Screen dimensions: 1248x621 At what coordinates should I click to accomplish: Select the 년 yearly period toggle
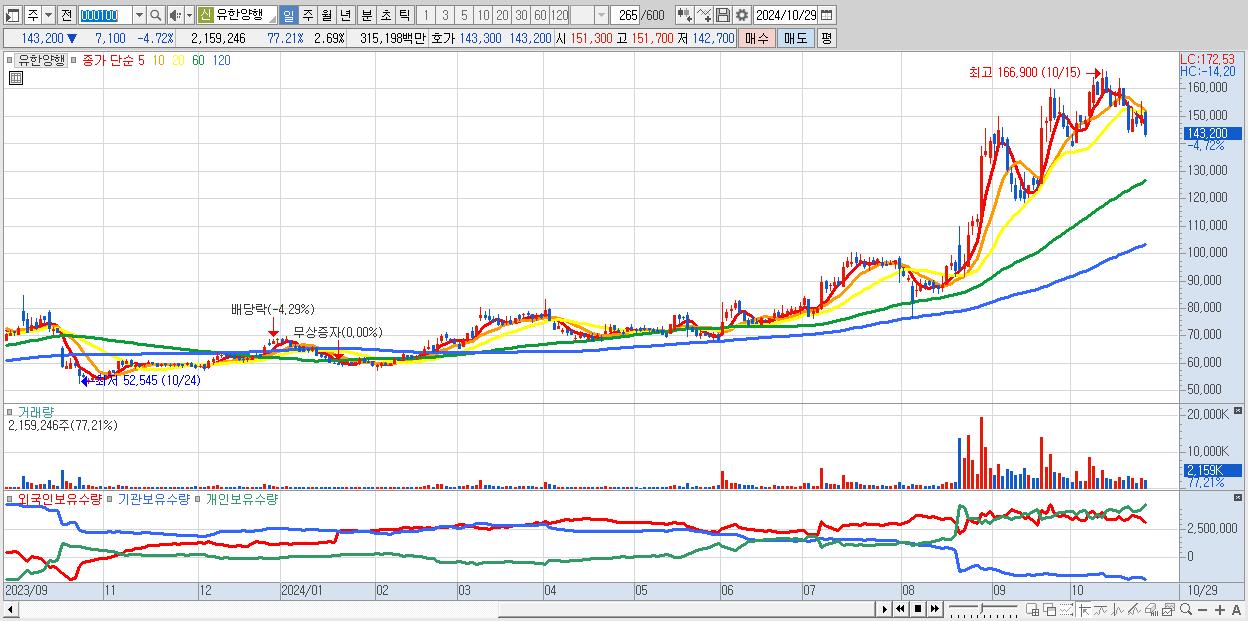(345, 16)
